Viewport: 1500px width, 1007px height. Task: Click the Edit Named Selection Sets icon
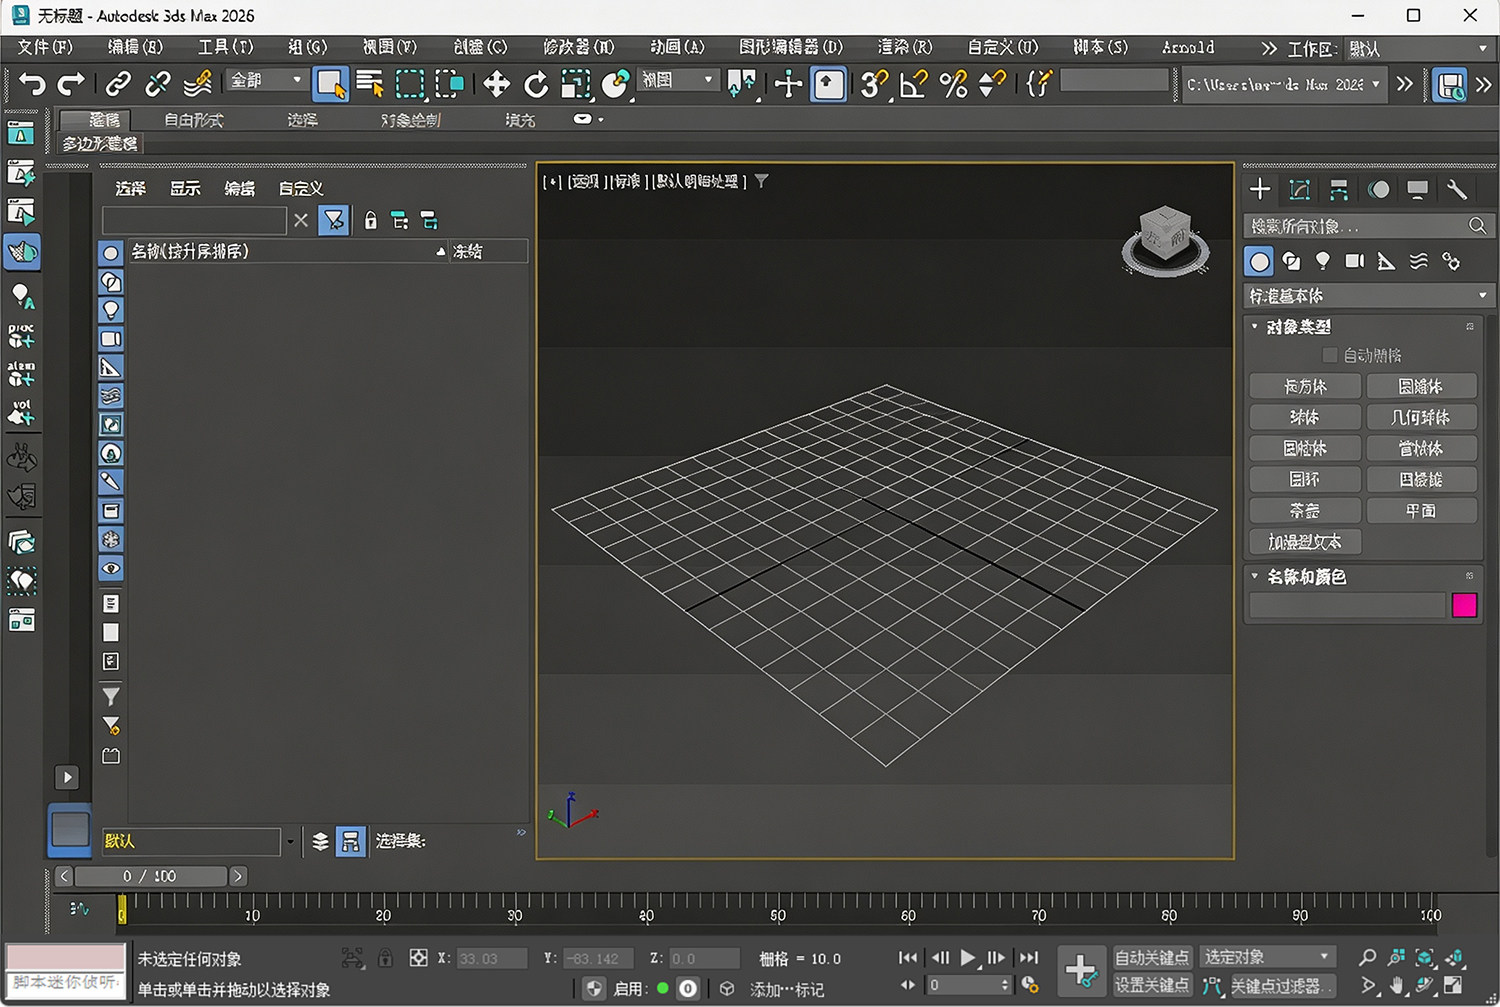click(x=1039, y=84)
